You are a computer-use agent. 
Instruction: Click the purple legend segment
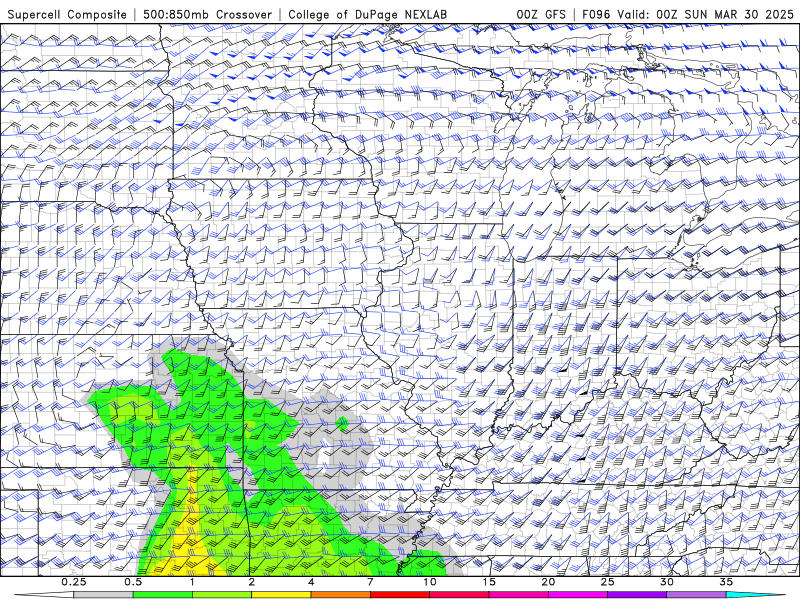(x=637, y=595)
